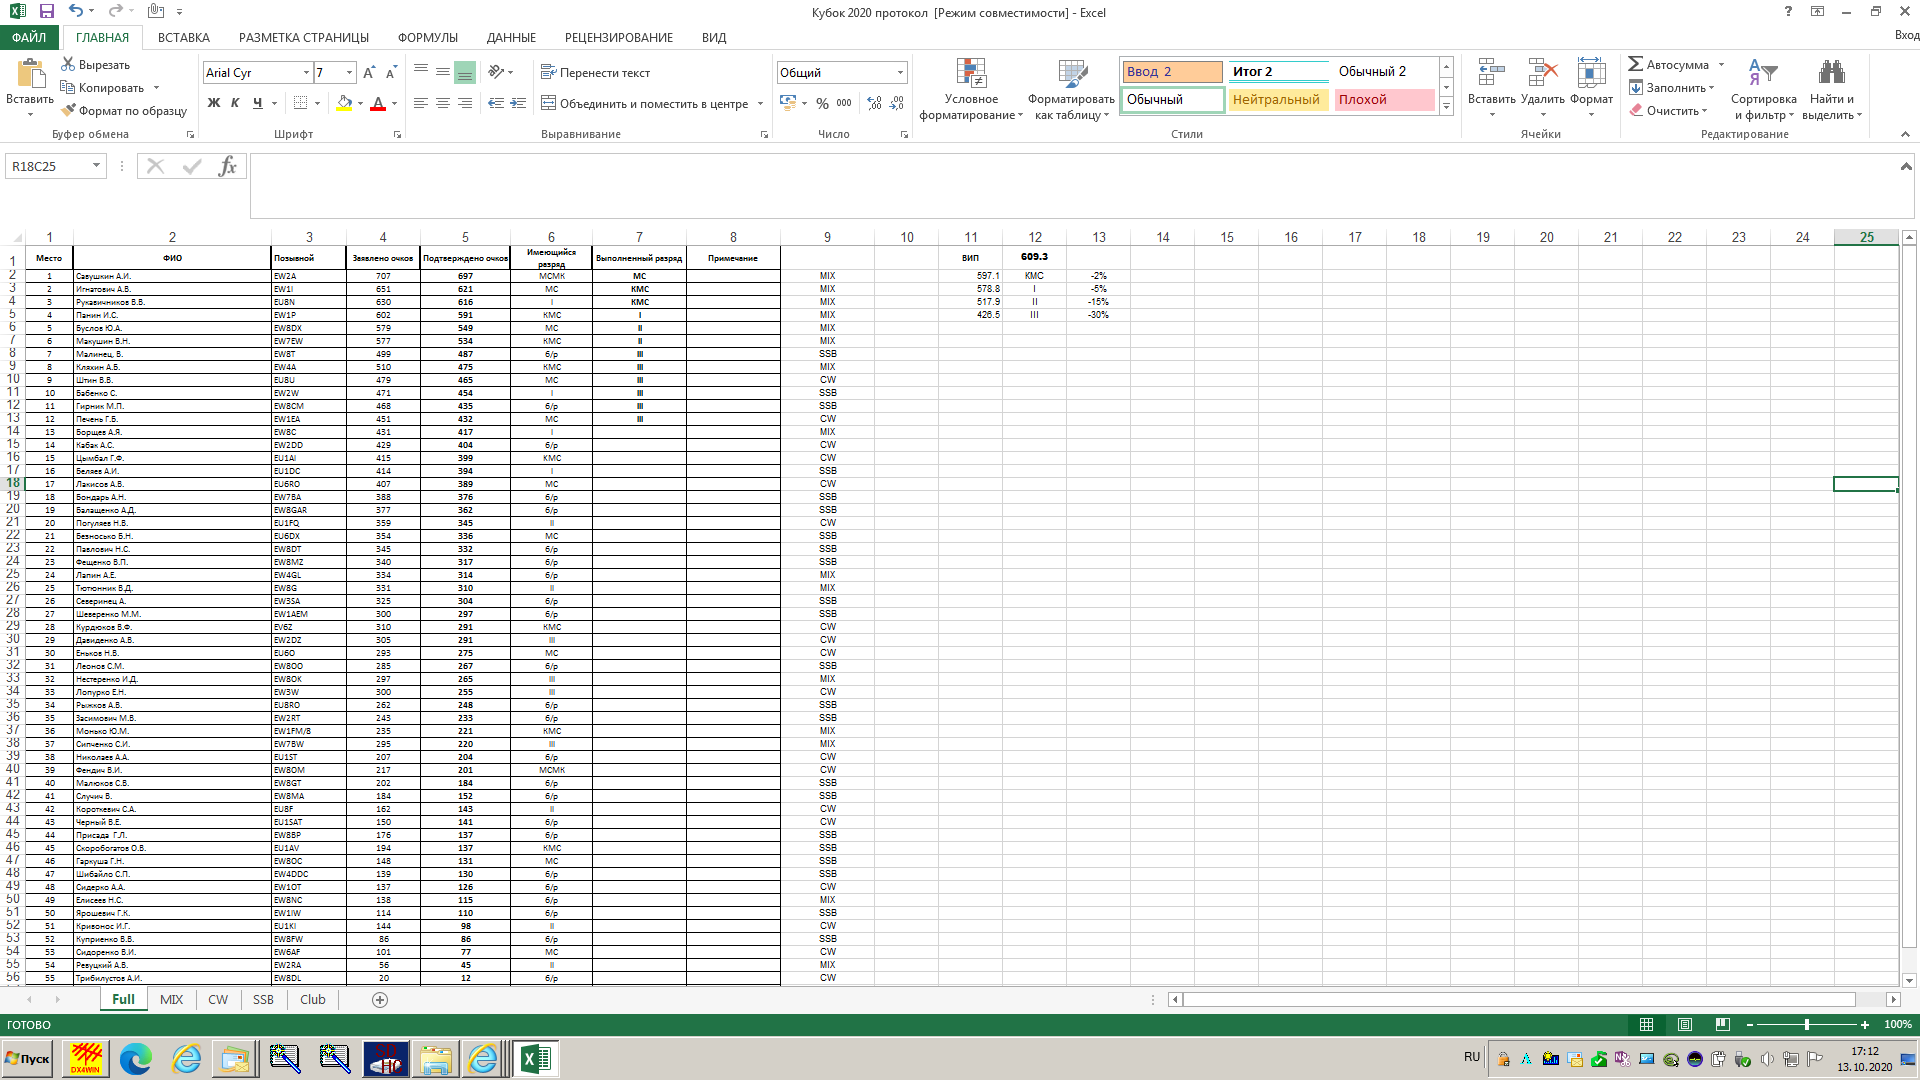The image size is (1920, 1080).
Task: Toggle italic formatting button К
Action: pos(235,103)
